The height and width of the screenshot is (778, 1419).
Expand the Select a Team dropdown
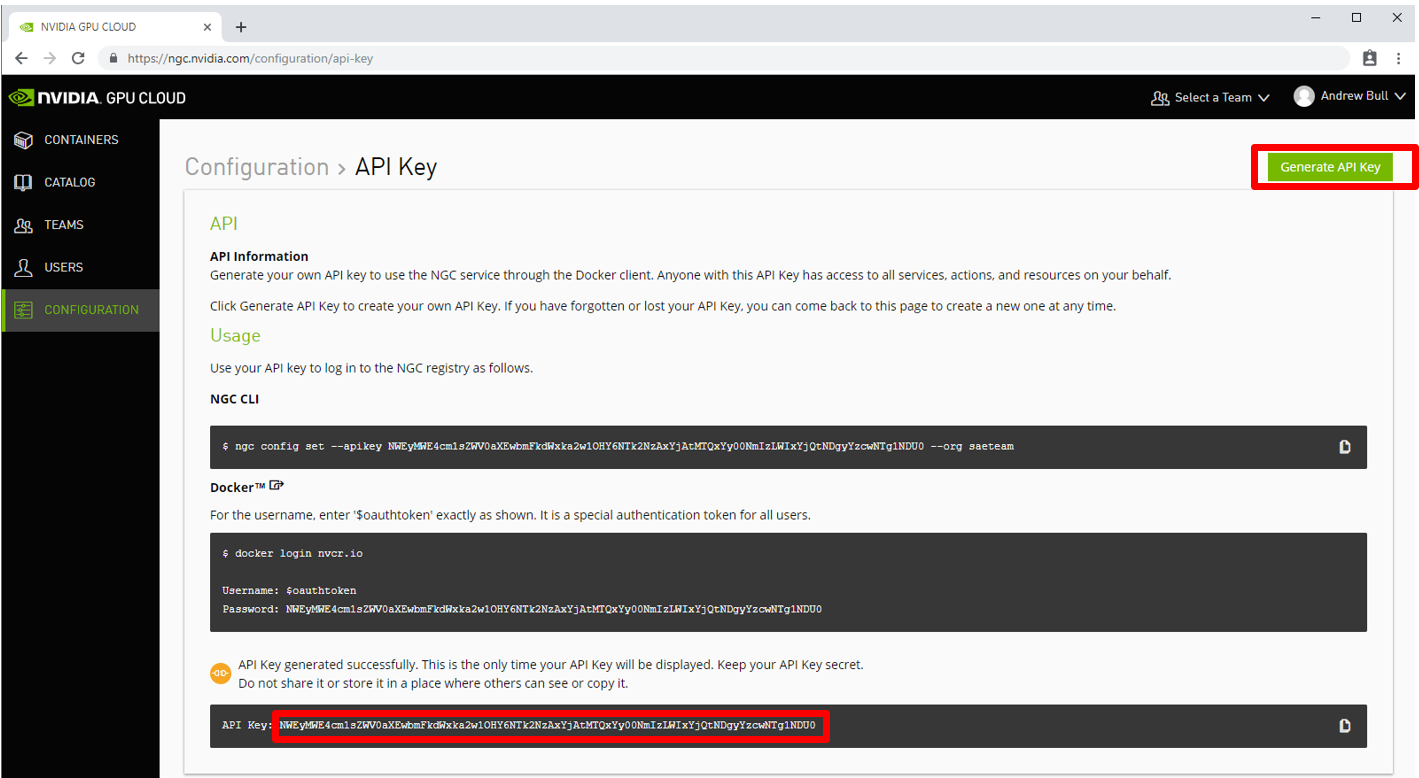1211,97
